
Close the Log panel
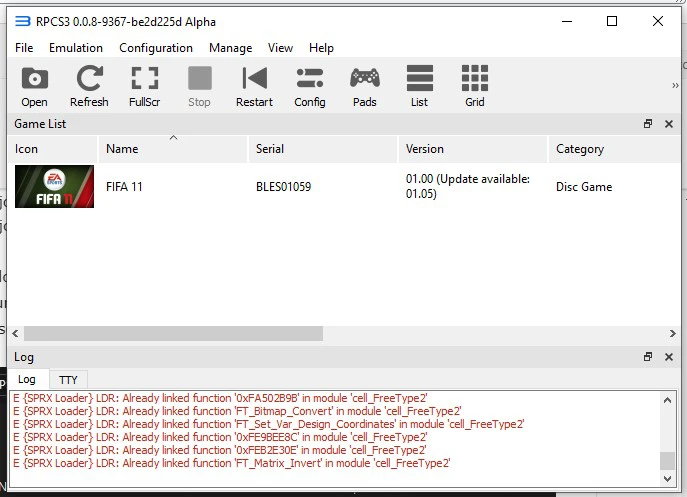point(669,357)
